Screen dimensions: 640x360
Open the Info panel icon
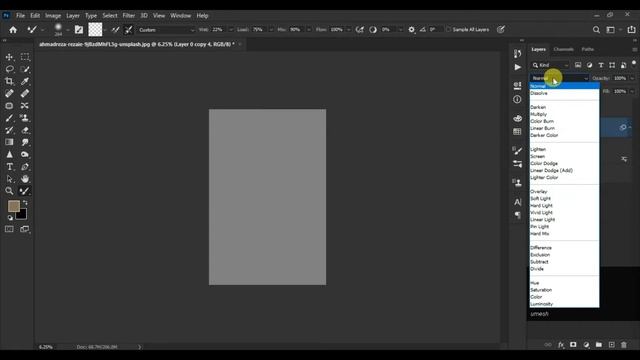pos(517,99)
